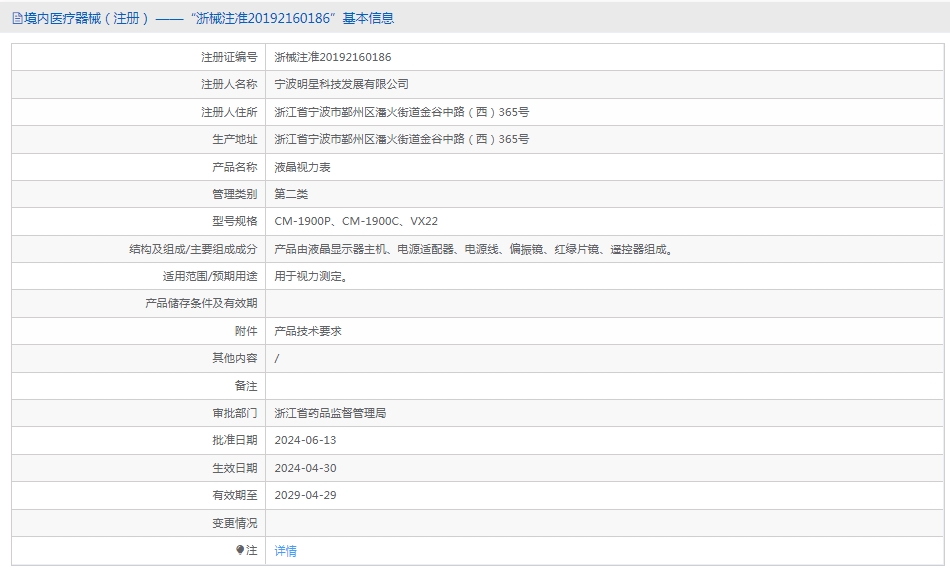This screenshot has width=950, height=572.
Task: Click the registrant name 宁波明星科技发展有限公司
Action: point(341,84)
